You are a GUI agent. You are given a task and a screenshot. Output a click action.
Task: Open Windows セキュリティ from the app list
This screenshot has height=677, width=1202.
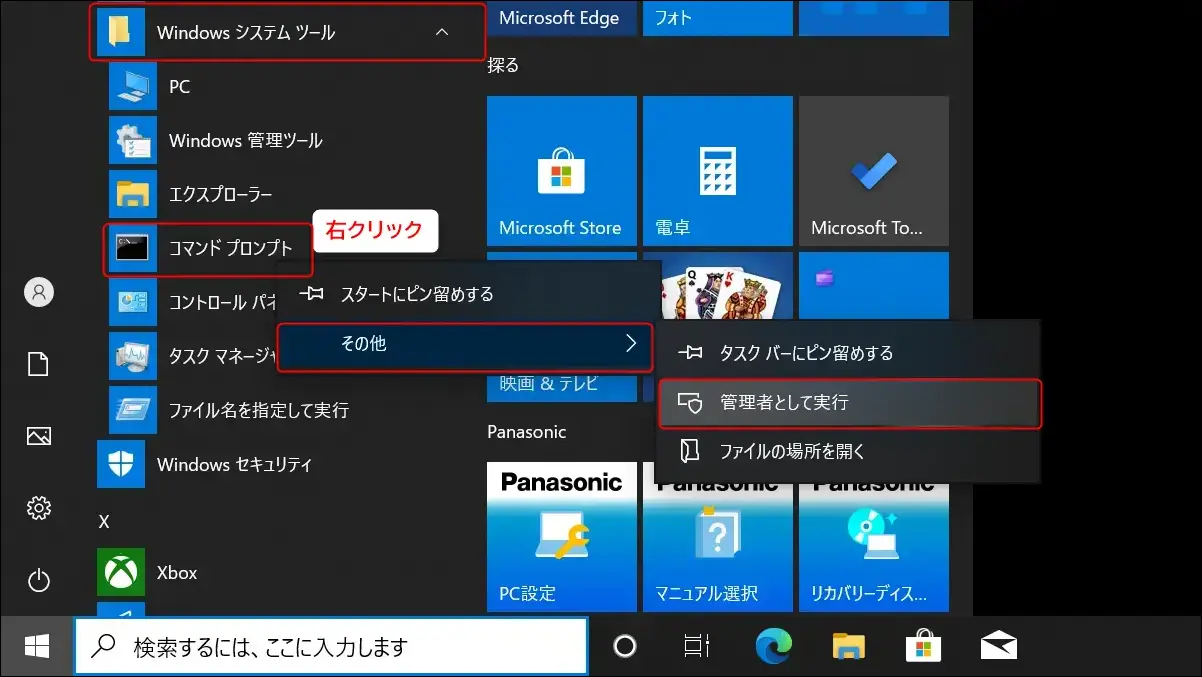coord(235,464)
